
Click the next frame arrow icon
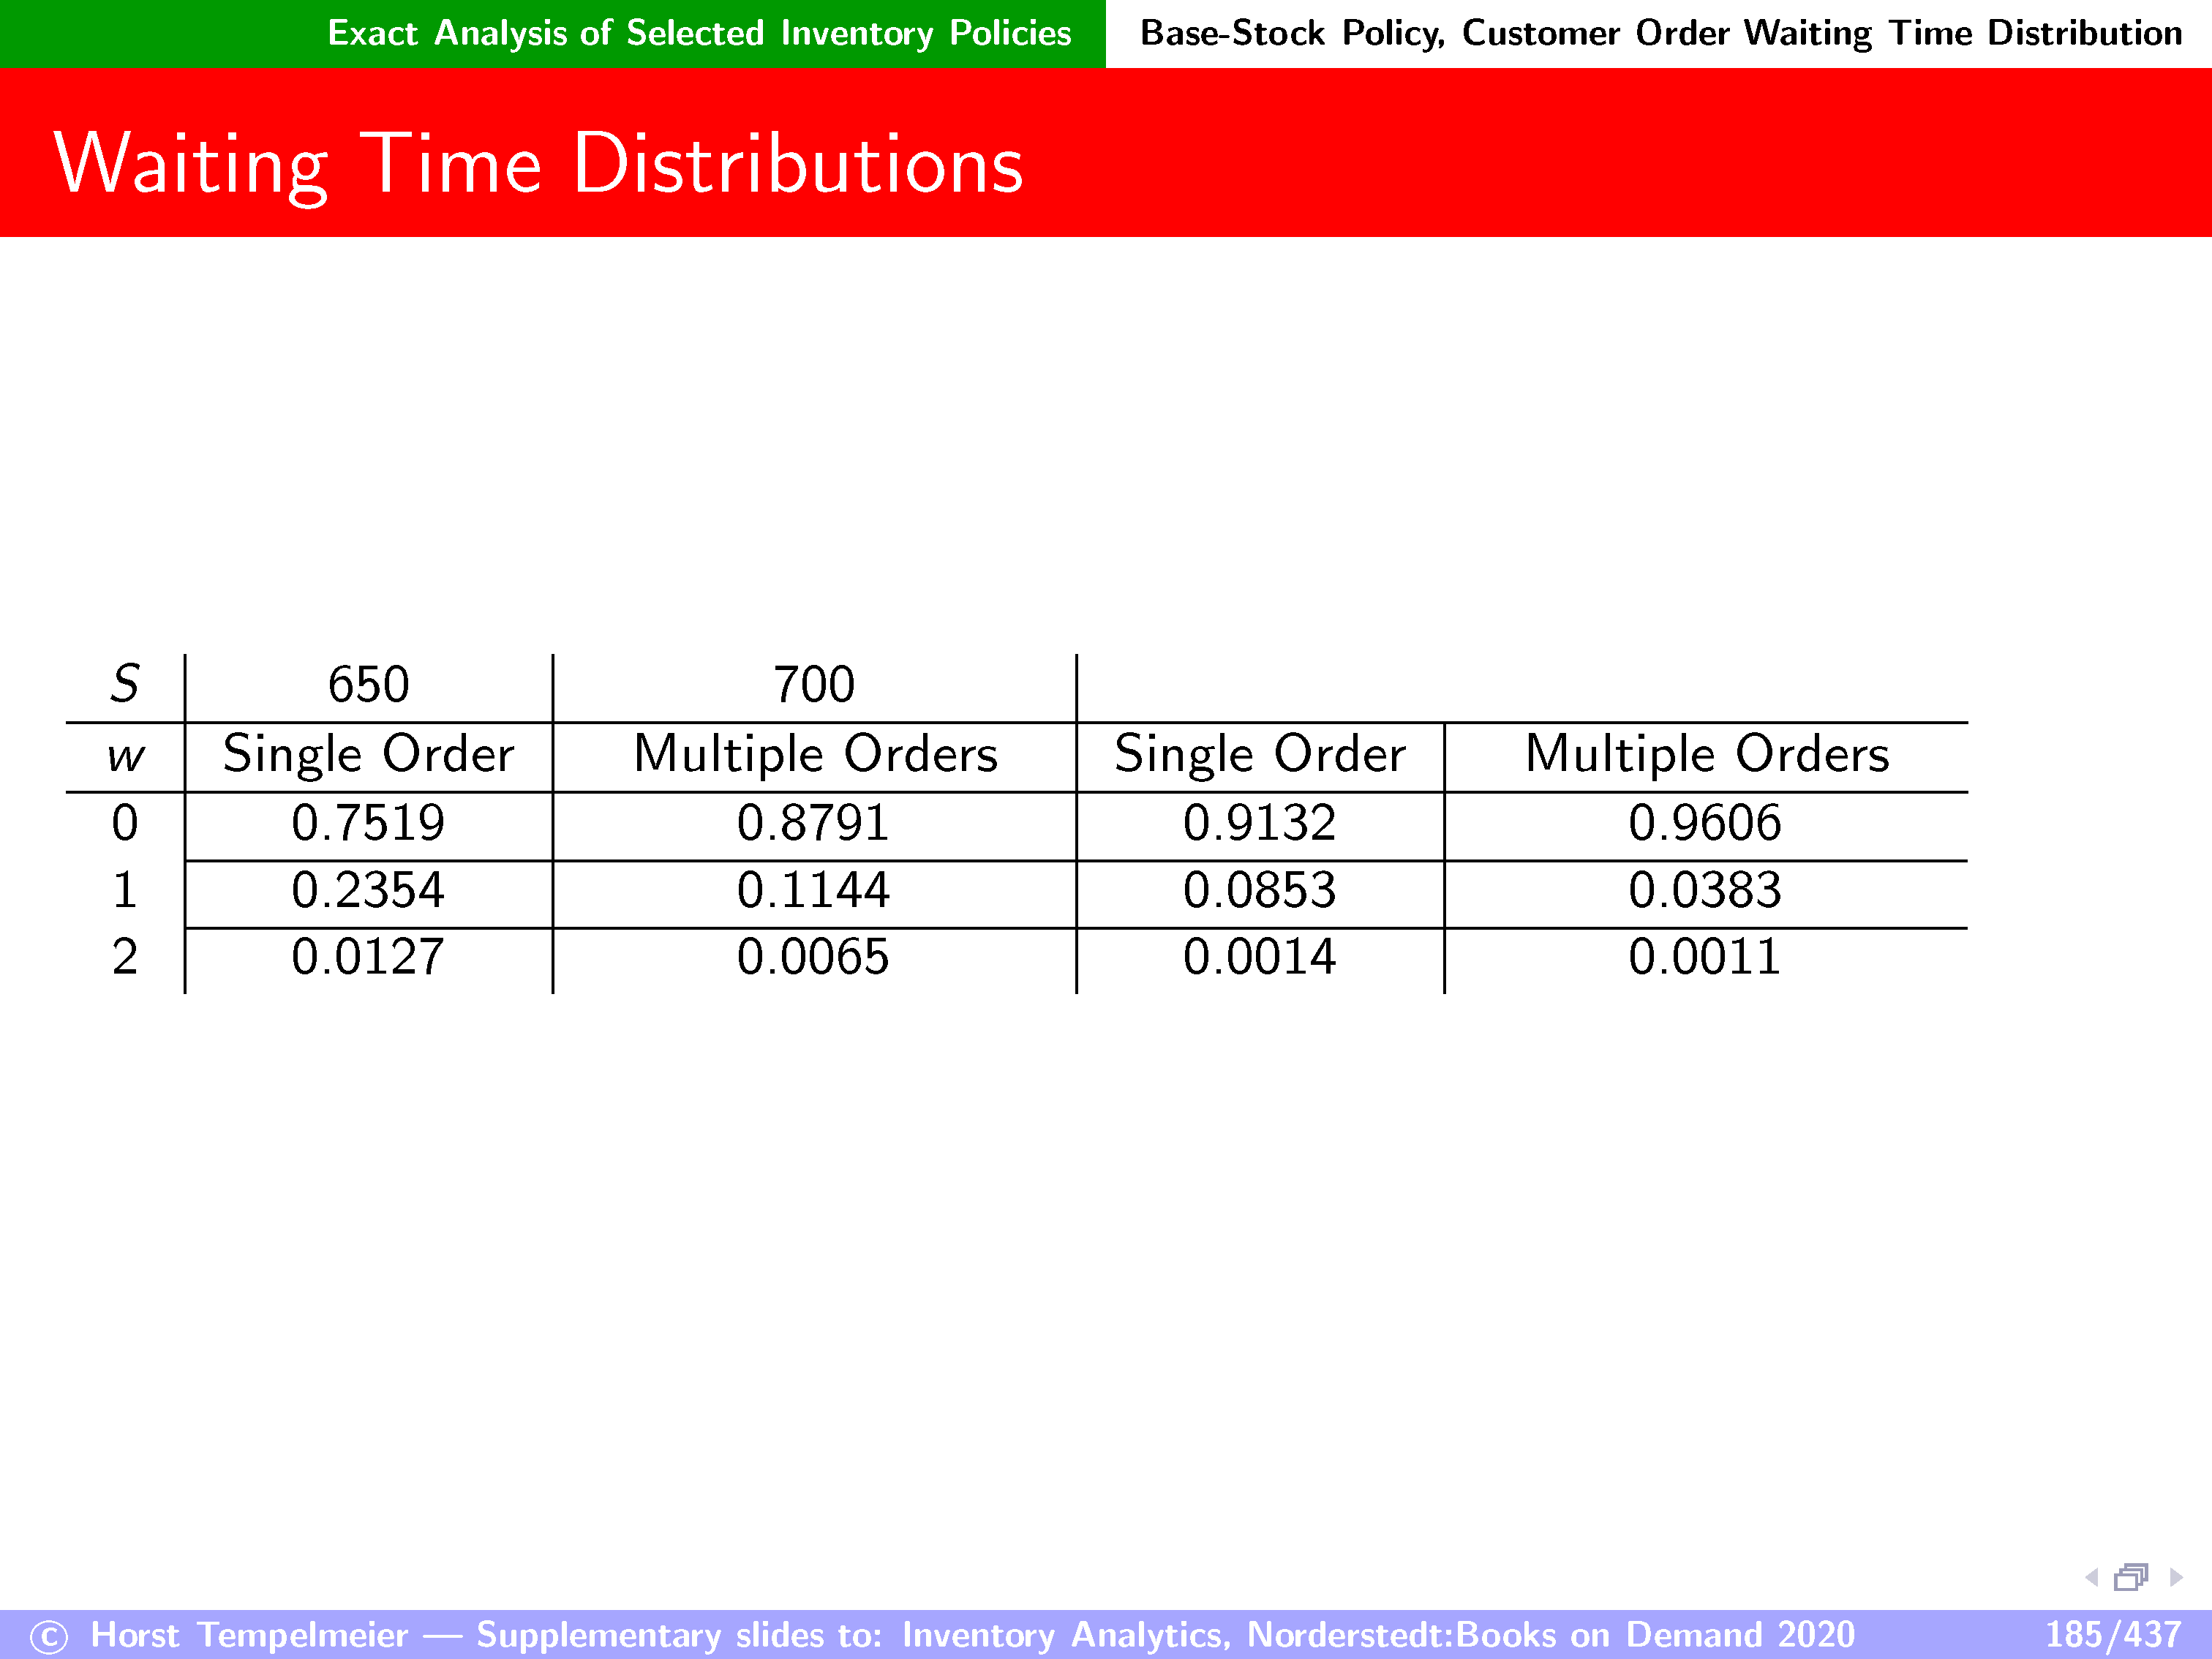tap(2176, 1578)
